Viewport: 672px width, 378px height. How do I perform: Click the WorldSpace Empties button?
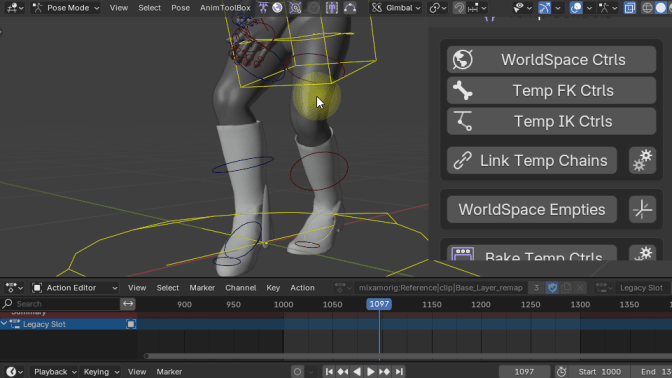point(532,210)
